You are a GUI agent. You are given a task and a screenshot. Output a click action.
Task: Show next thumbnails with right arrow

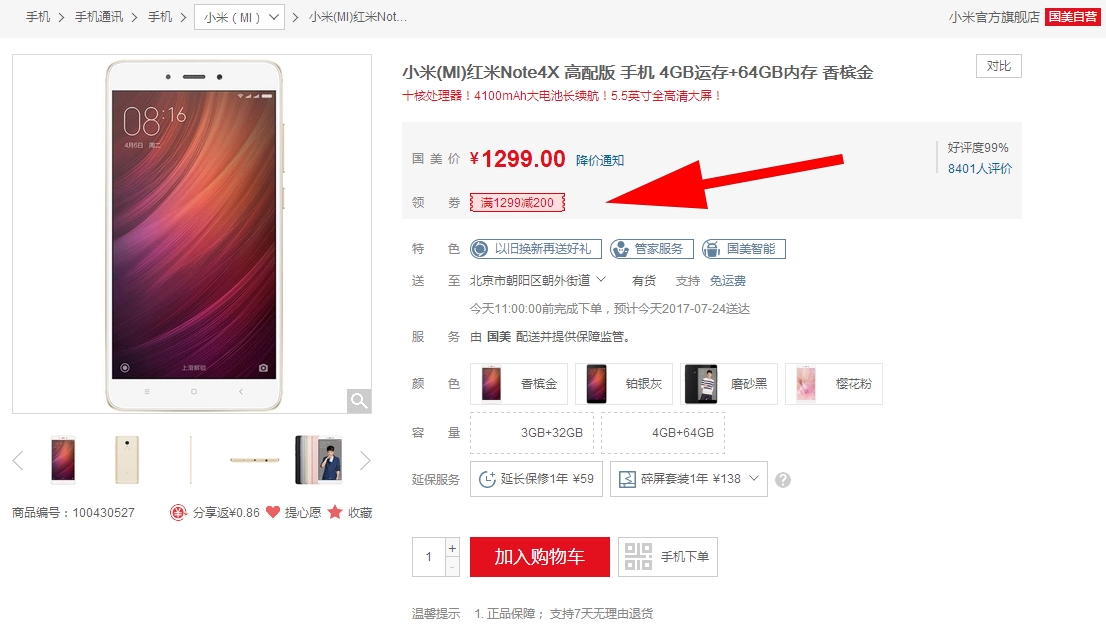[x=365, y=461]
